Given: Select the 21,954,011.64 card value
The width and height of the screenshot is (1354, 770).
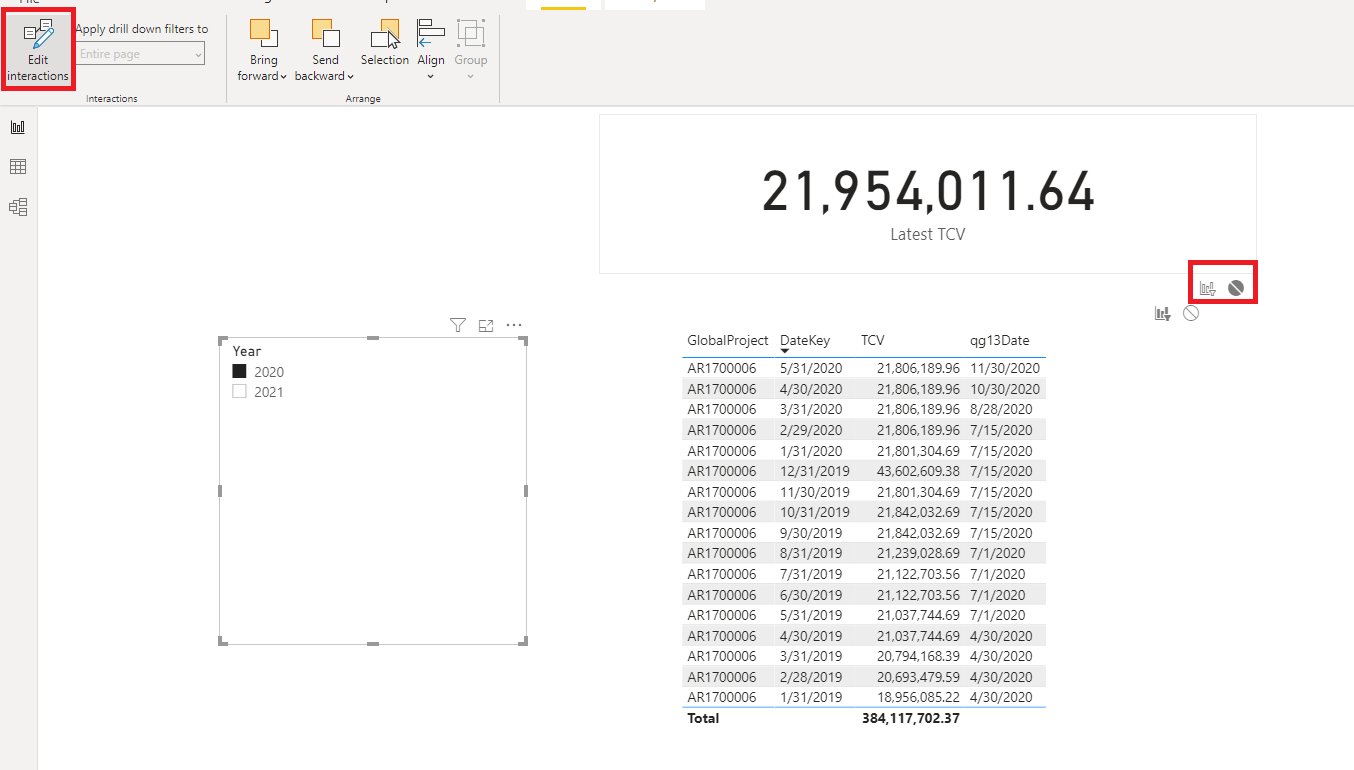Looking at the screenshot, I should click(x=928, y=192).
